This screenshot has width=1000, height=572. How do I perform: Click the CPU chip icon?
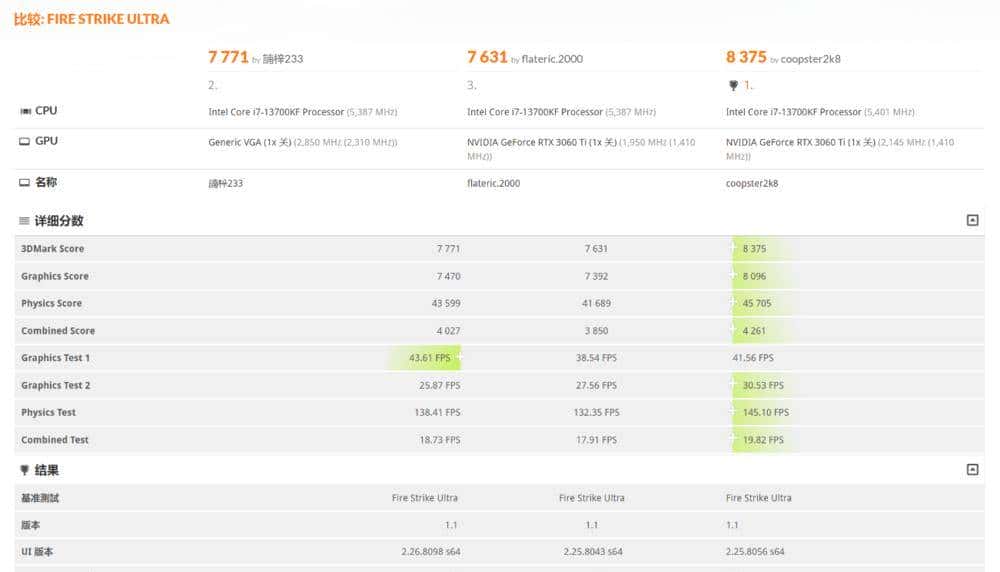(x=26, y=111)
